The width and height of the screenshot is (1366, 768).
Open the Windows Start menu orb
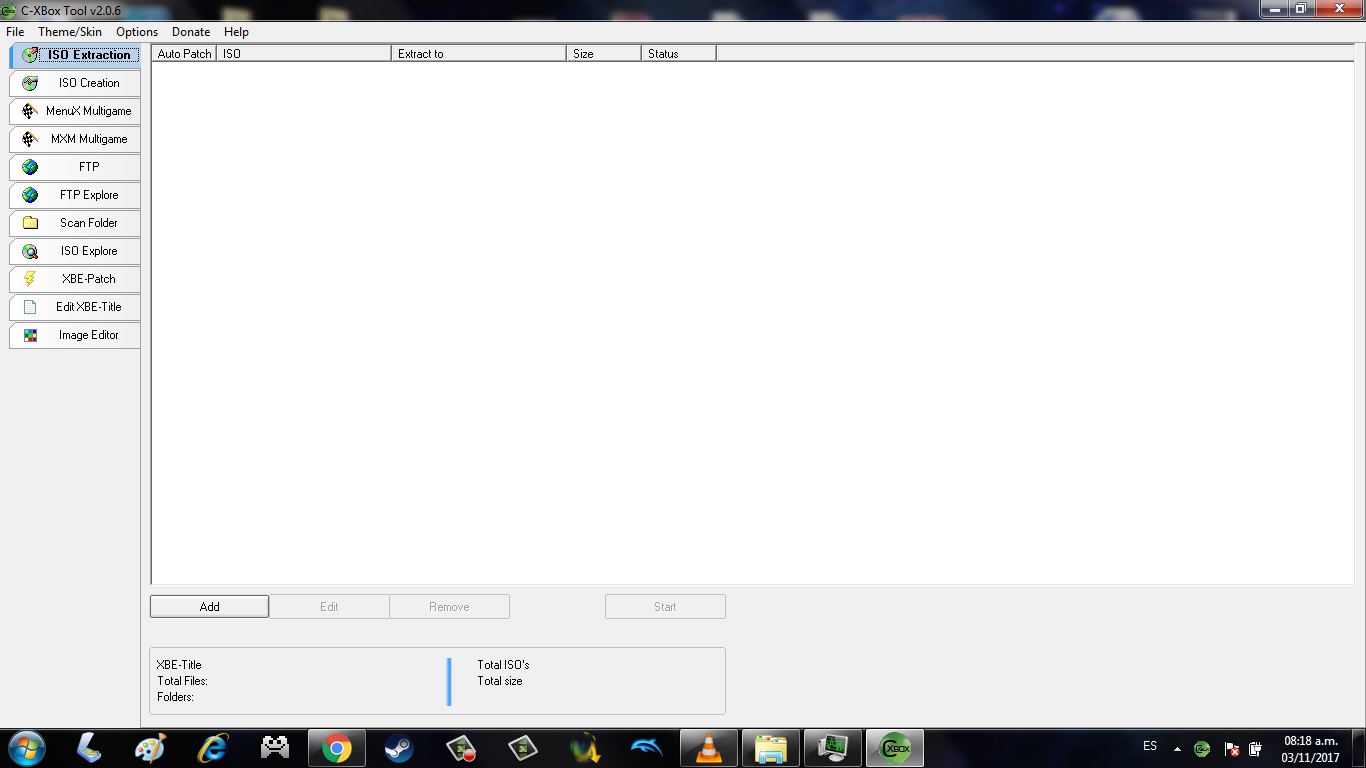[26, 748]
